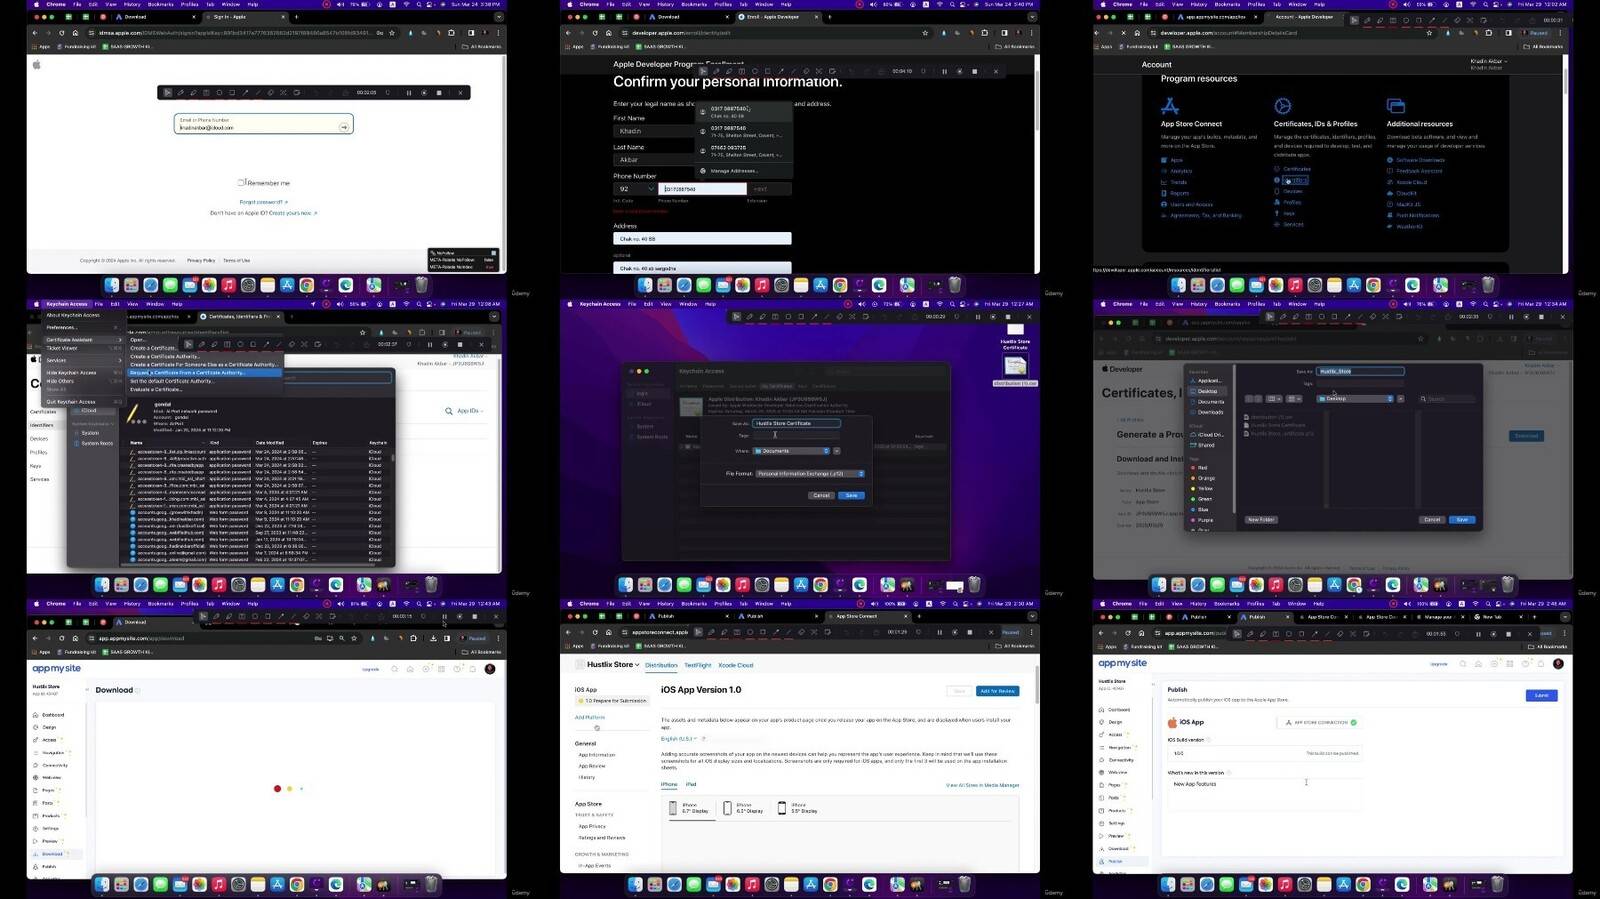The width and height of the screenshot is (1600, 899).
Task: Choose Request a Certificate From a Certificate Authority
Action: [x=204, y=373]
